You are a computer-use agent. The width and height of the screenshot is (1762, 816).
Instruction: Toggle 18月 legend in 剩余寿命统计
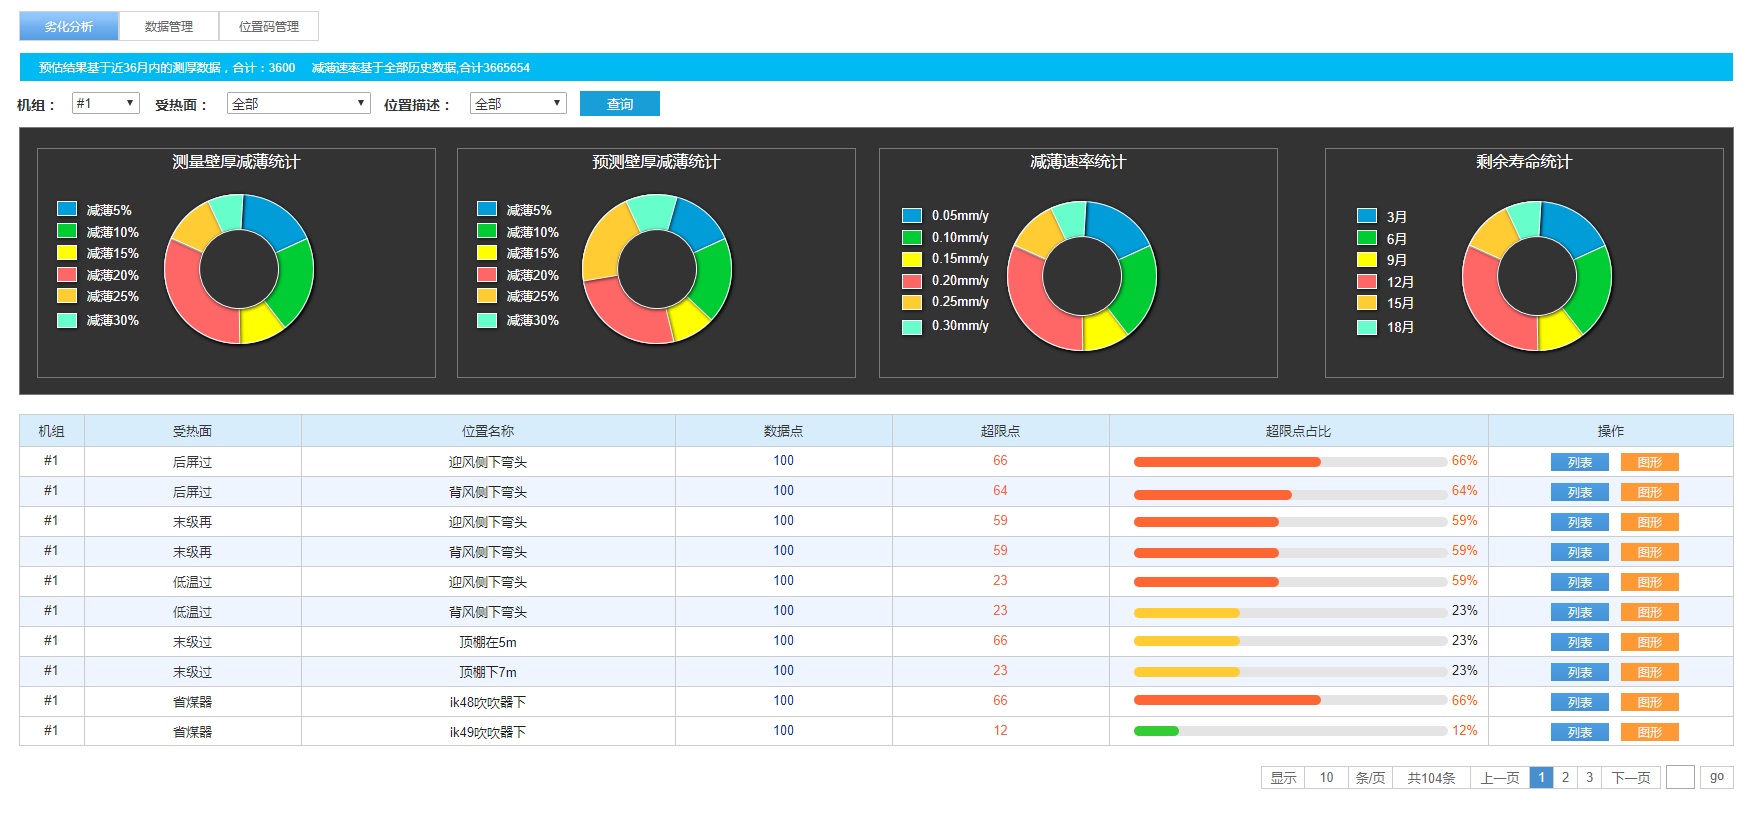pos(1385,327)
